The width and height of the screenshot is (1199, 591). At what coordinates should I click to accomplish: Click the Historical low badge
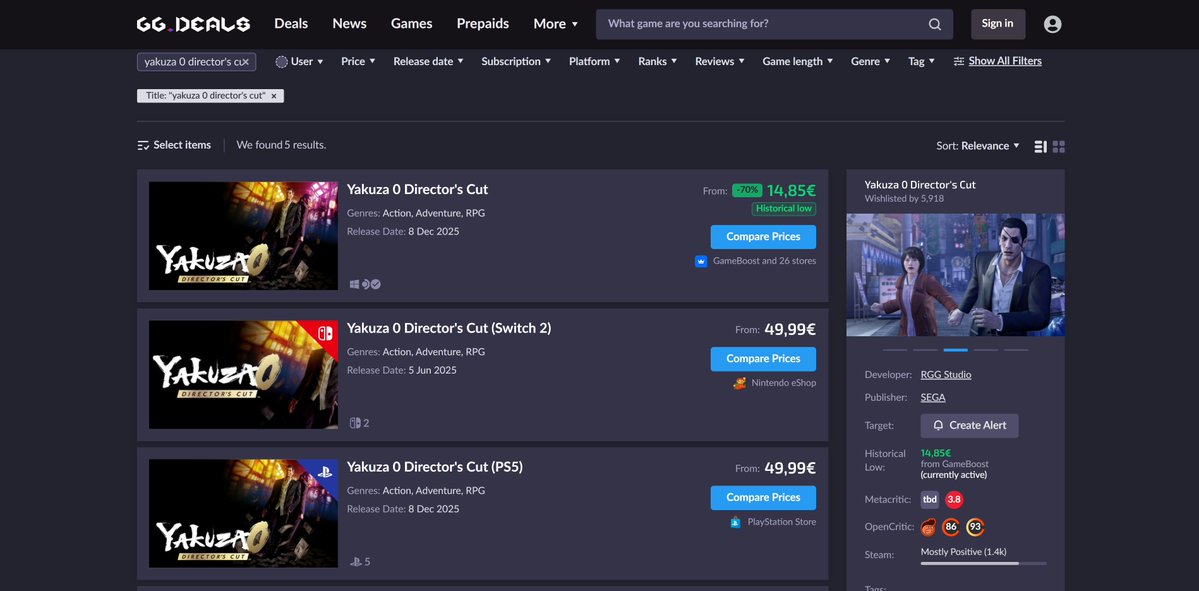coord(784,209)
